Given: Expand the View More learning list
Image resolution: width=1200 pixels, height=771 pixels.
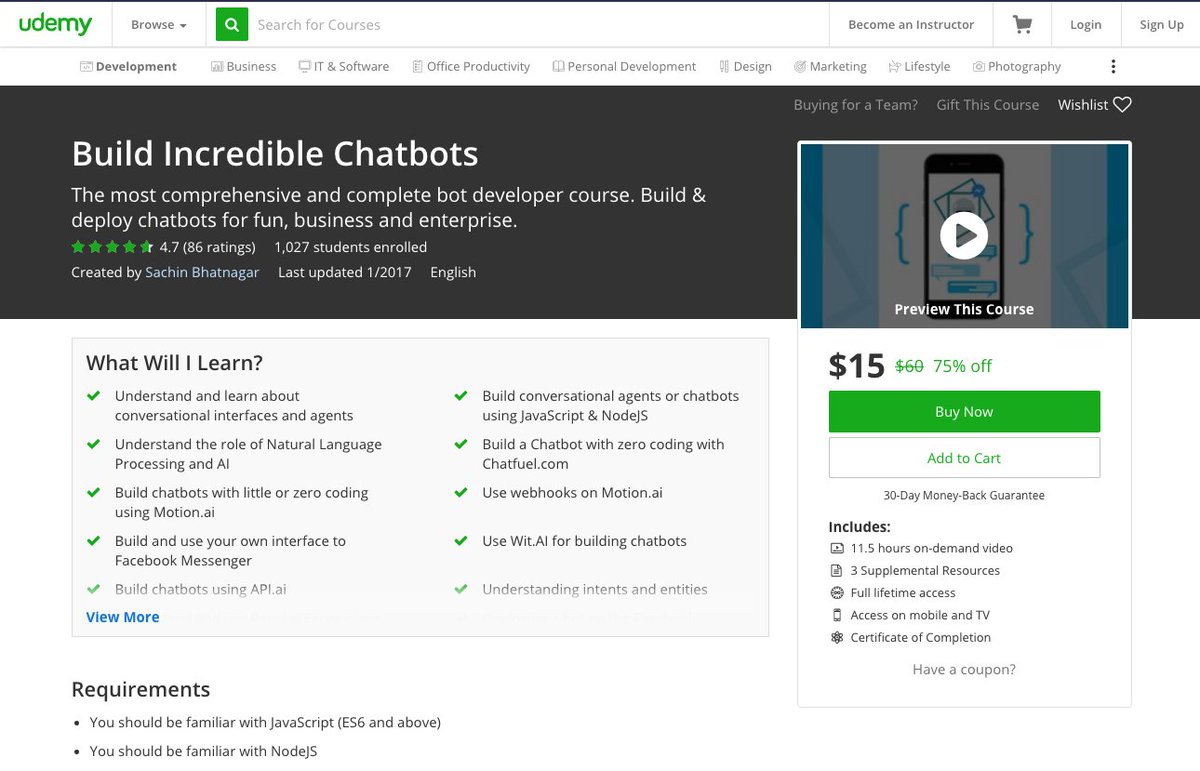Looking at the screenshot, I should [x=123, y=617].
